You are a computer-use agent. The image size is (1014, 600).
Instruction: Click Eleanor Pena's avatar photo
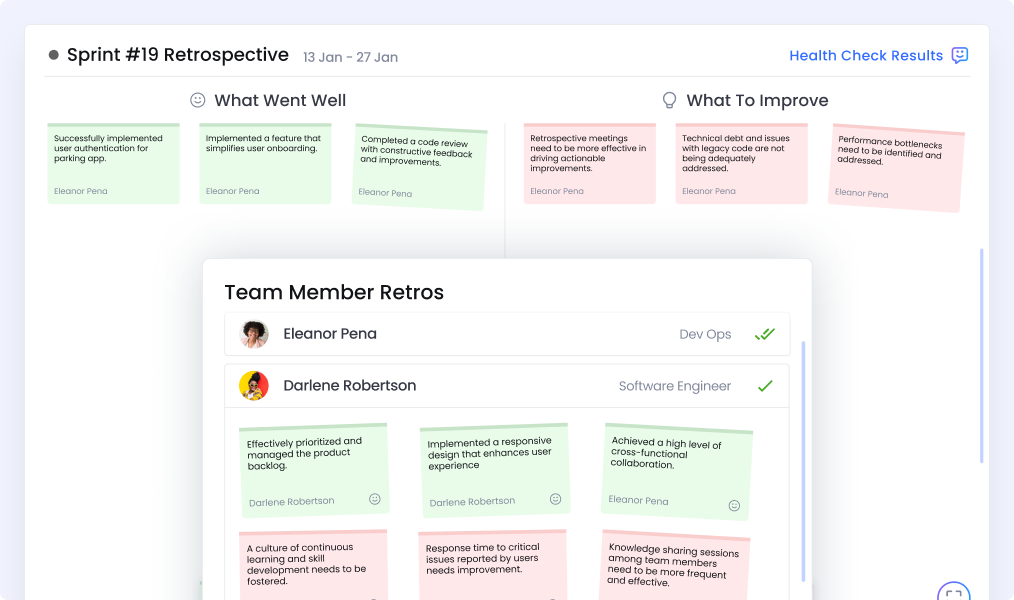[254, 334]
